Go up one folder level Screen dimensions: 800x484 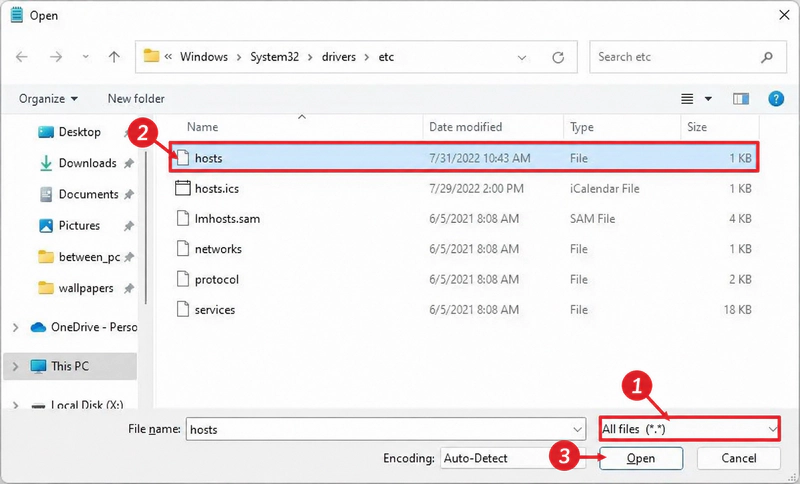tap(114, 57)
